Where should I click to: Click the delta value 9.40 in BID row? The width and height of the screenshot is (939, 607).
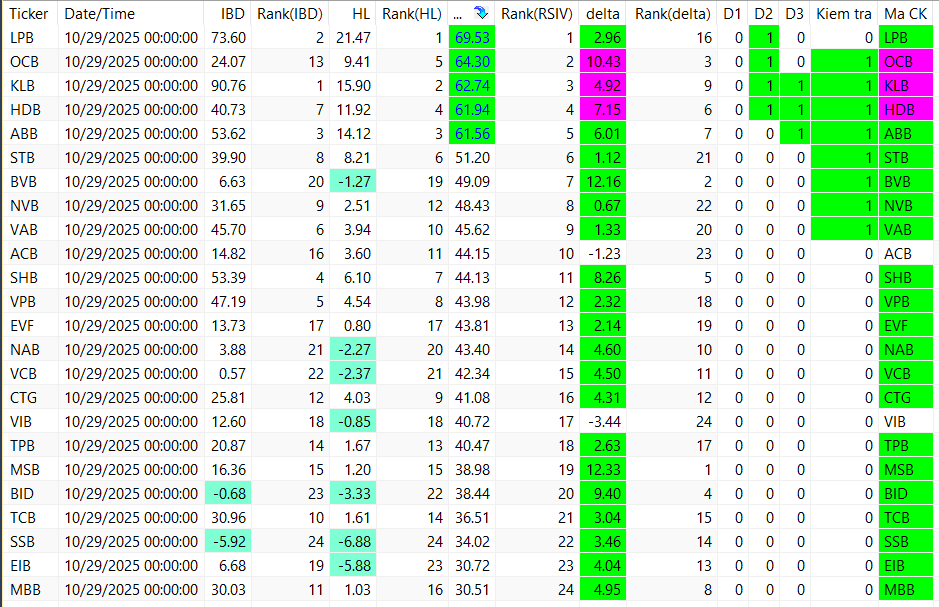pos(603,493)
